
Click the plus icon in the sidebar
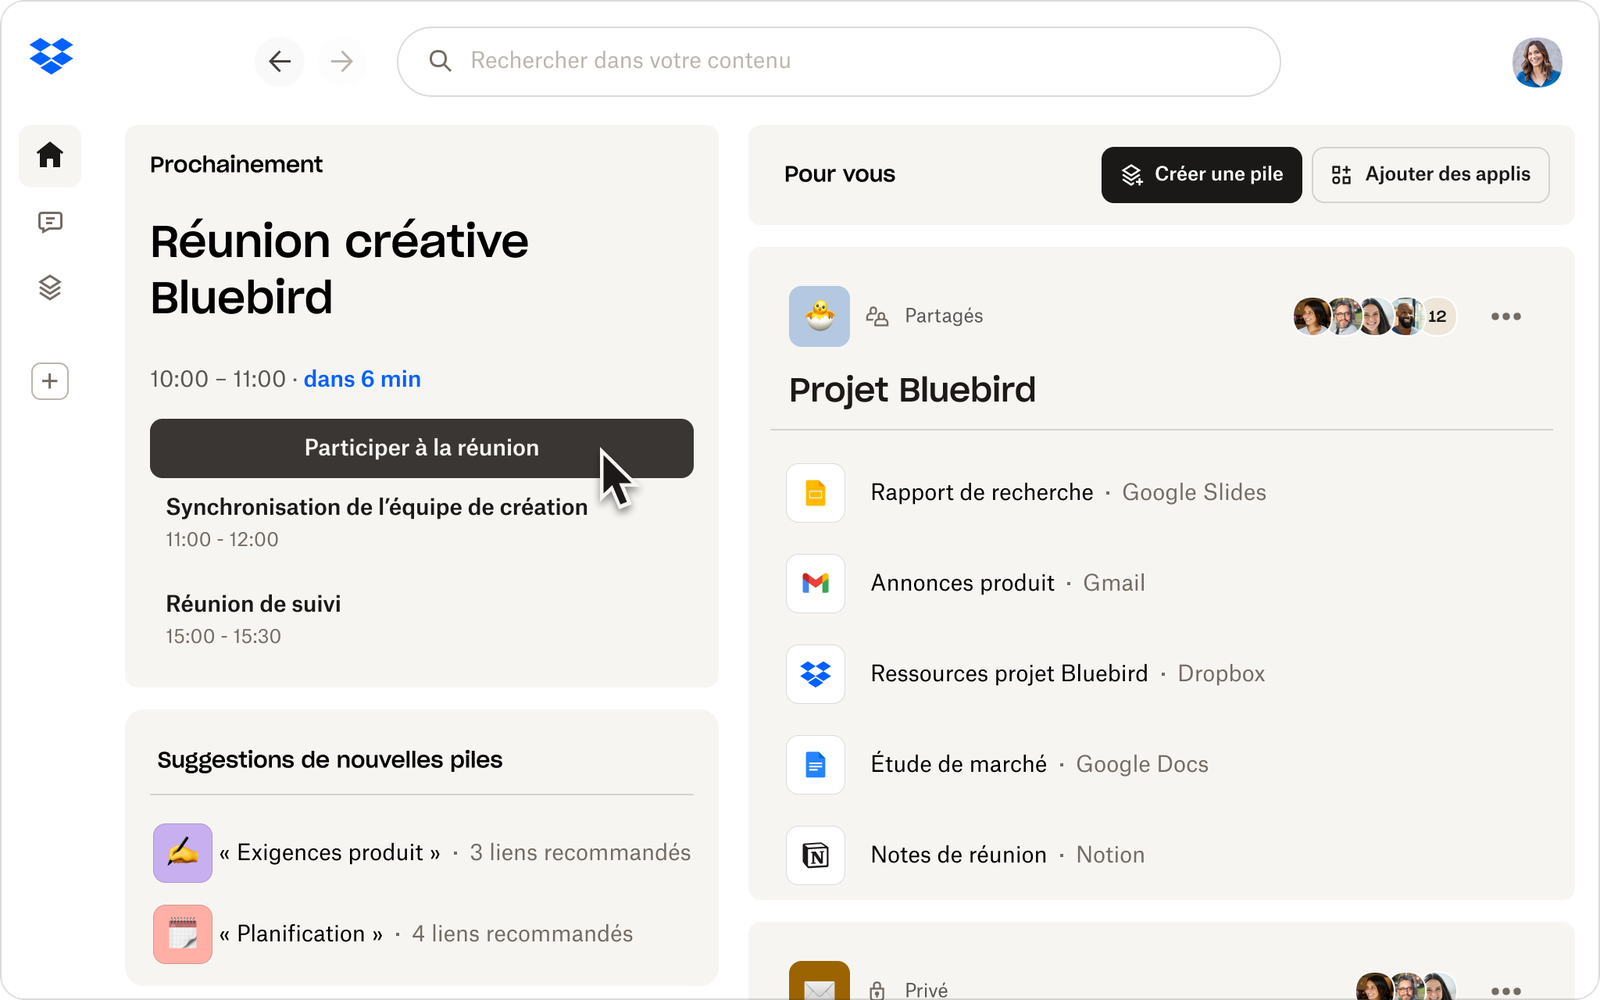[x=50, y=381]
